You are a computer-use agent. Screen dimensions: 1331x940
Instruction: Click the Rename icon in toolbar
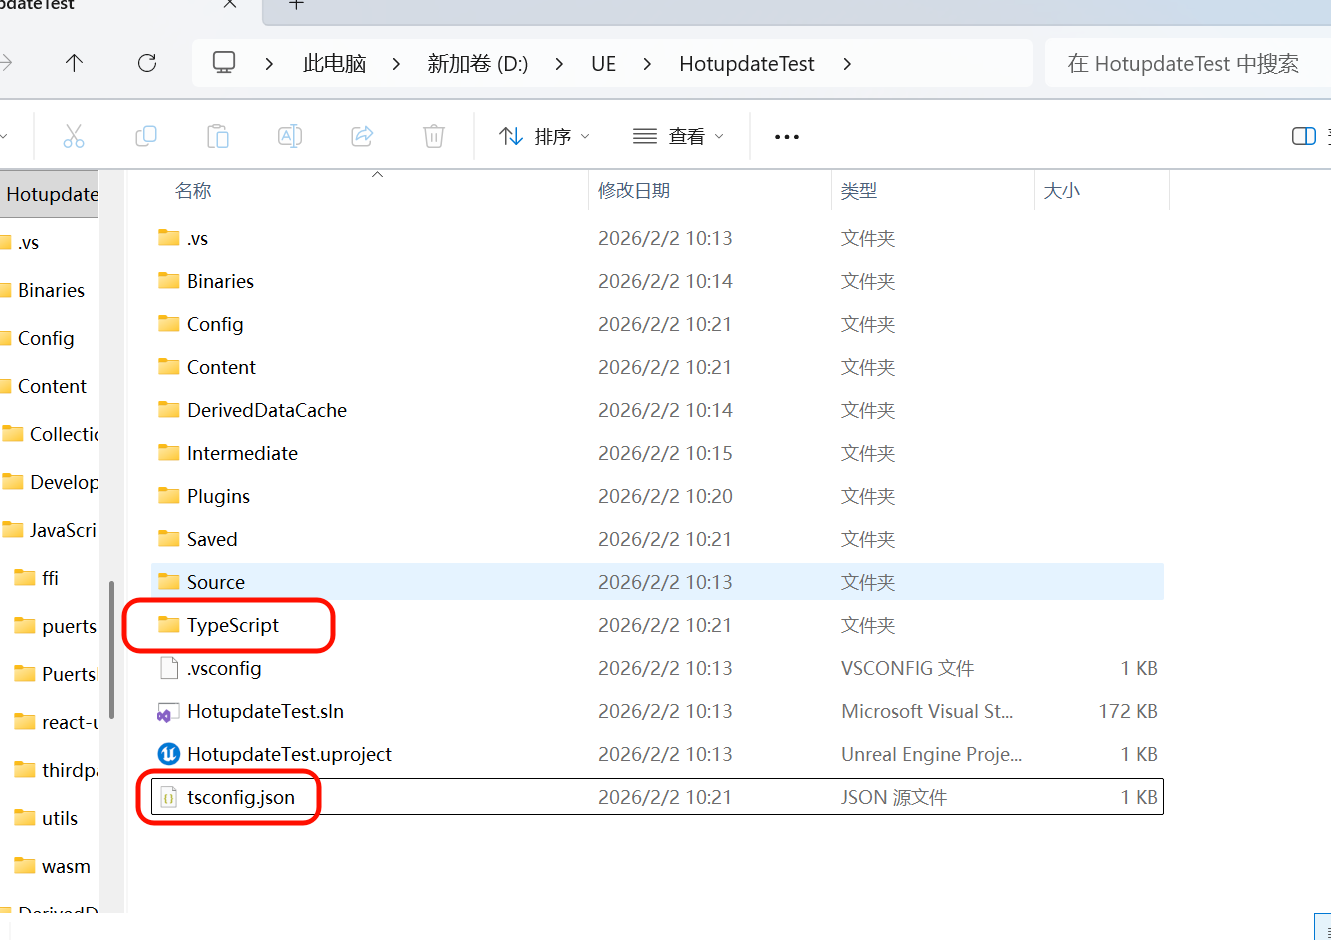(290, 136)
